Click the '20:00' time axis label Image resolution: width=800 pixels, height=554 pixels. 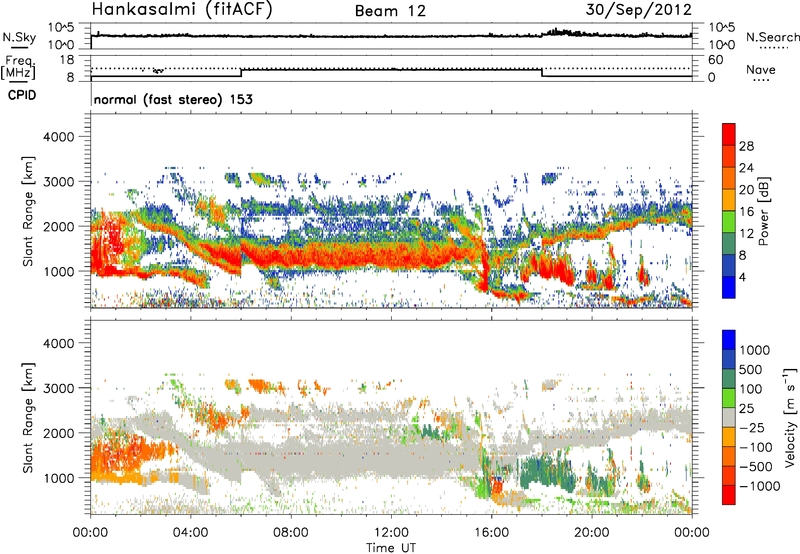tap(591, 533)
